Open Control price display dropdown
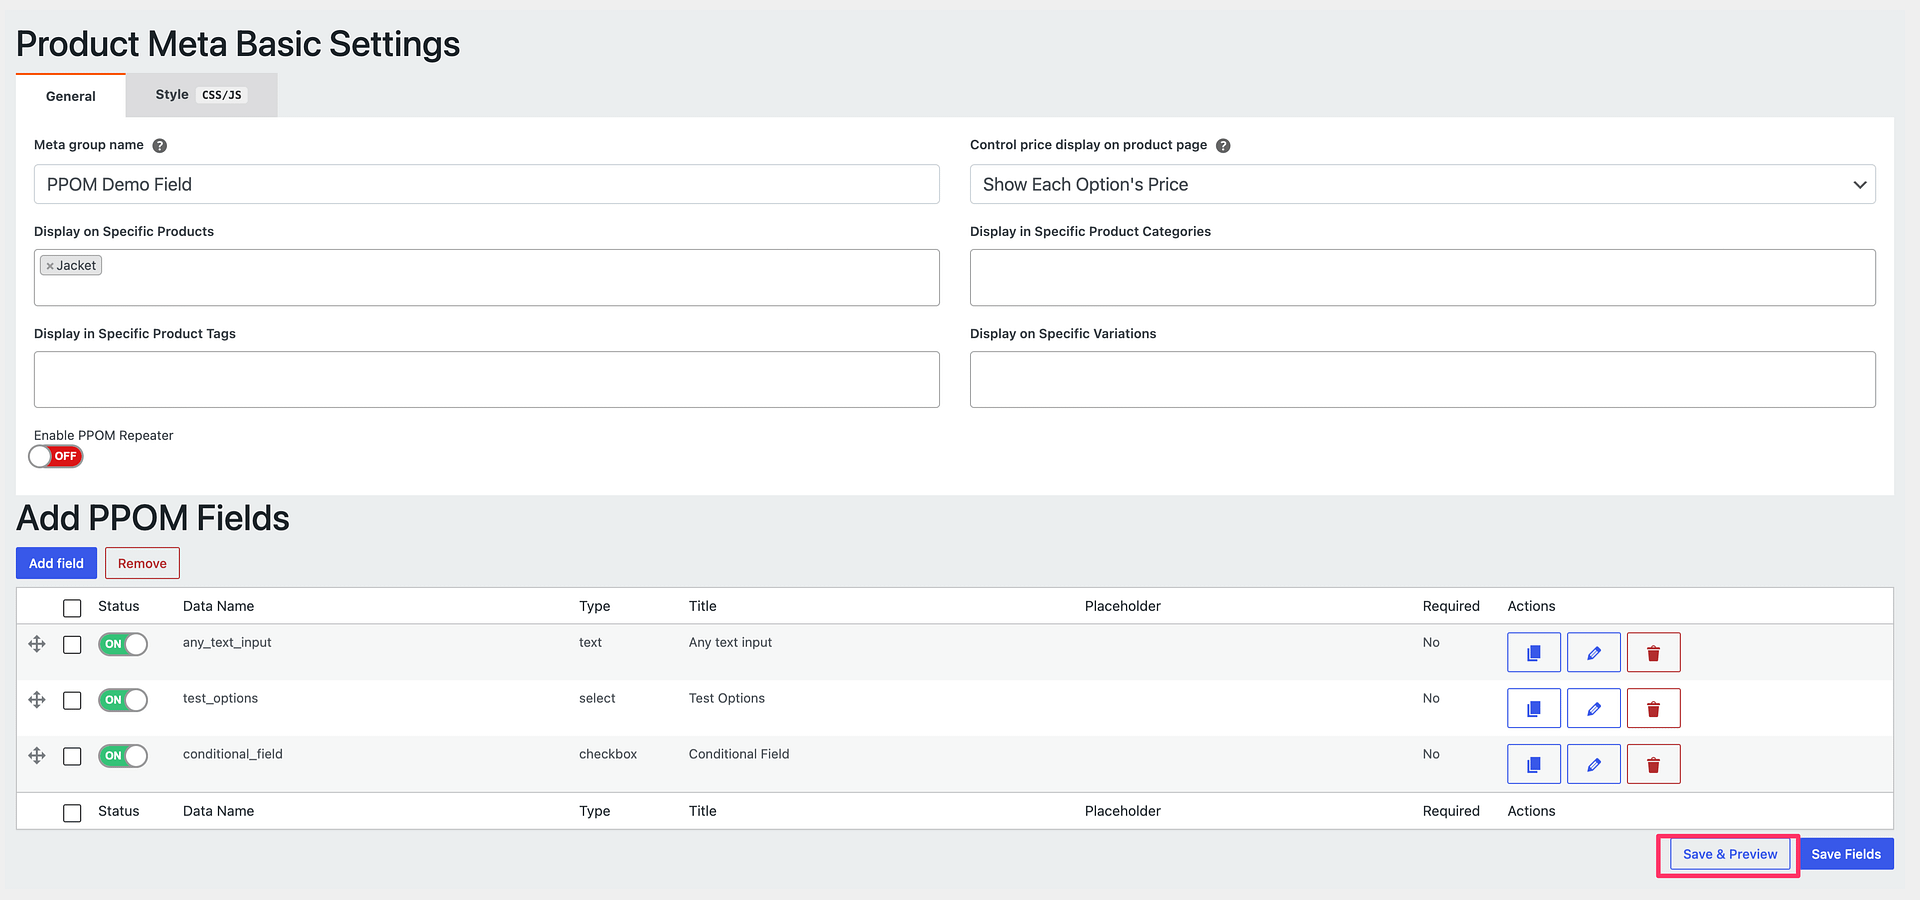The image size is (1920, 900). (1422, 184)
